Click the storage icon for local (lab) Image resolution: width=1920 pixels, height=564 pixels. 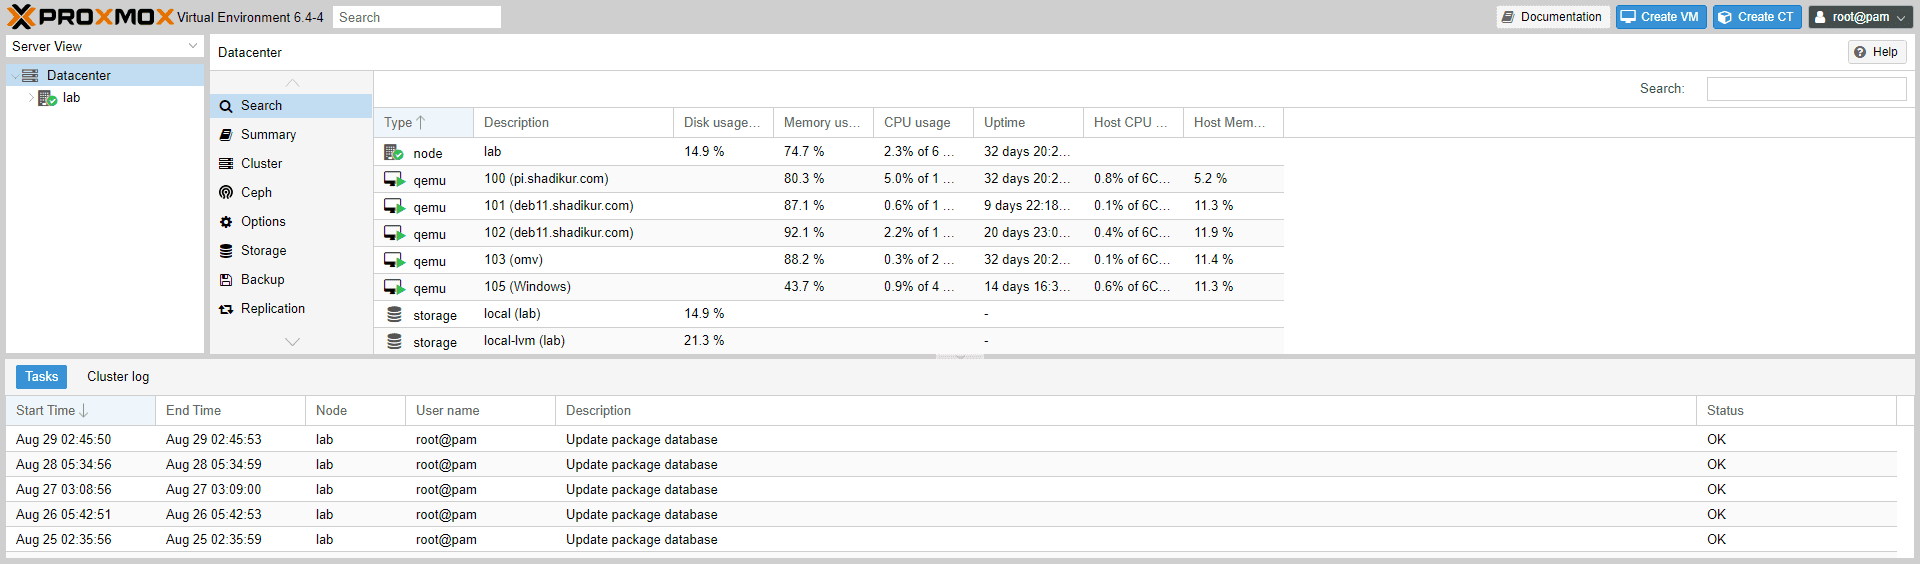tap(394, 314)
